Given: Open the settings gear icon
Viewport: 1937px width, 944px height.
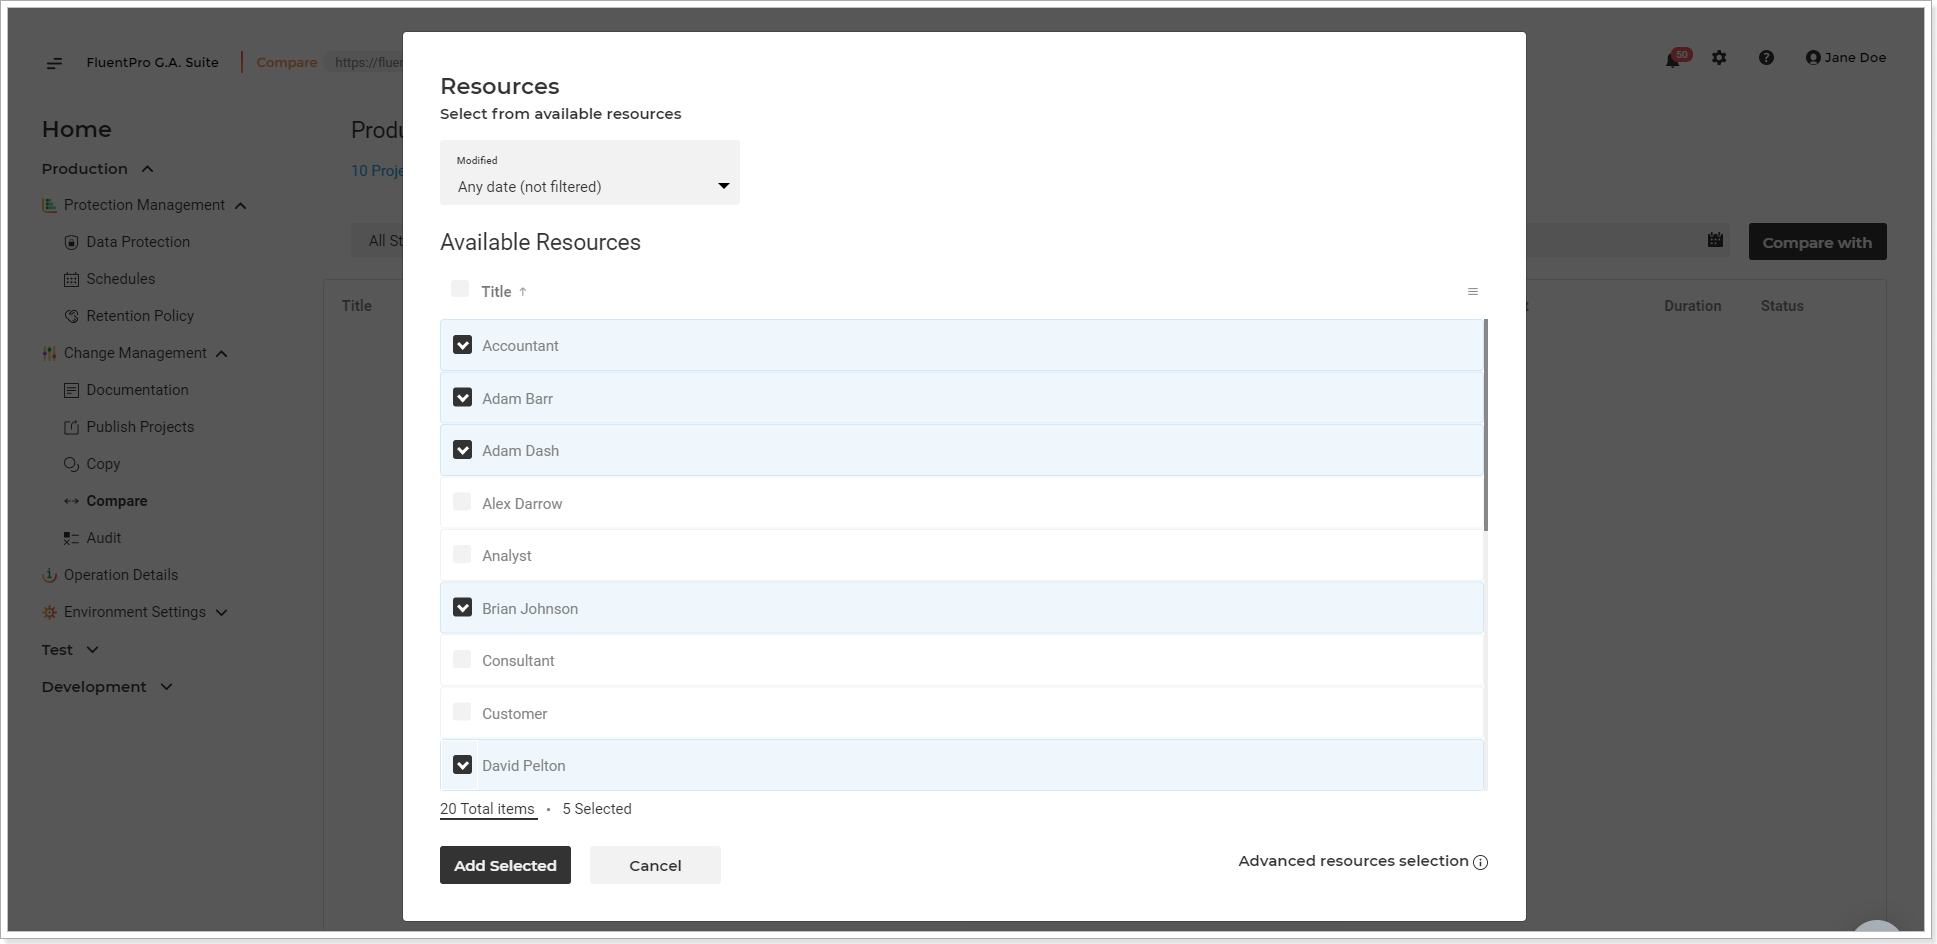Looking at the screenshot, I should tap(1719, 58).
